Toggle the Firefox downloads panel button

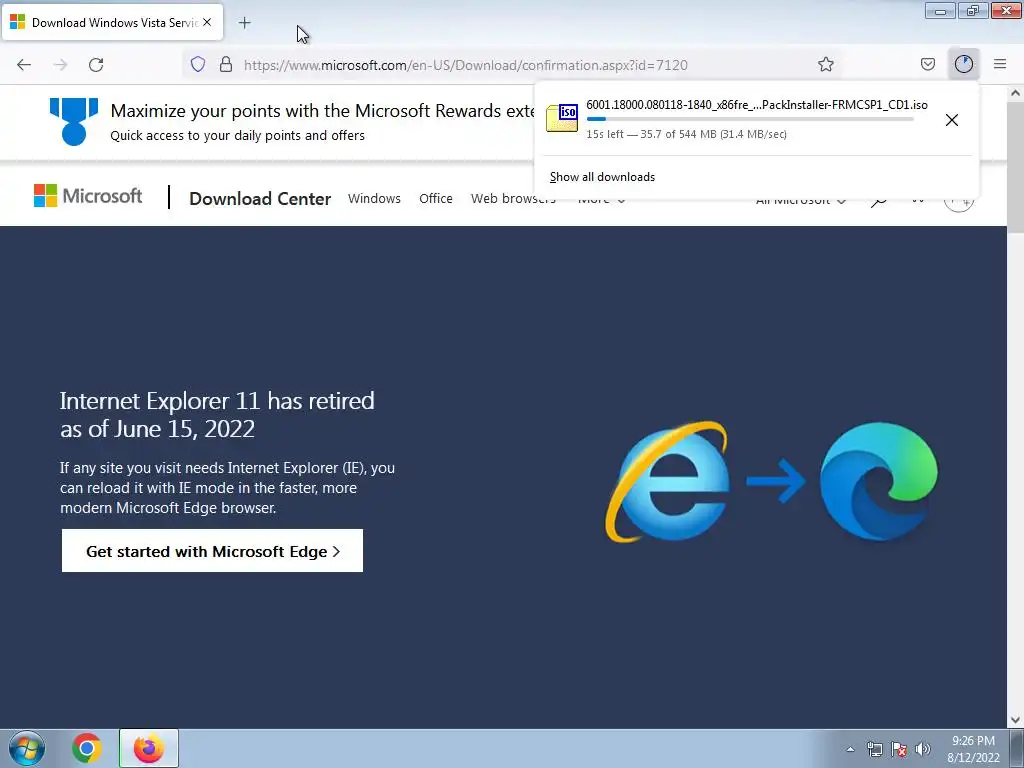964,64
